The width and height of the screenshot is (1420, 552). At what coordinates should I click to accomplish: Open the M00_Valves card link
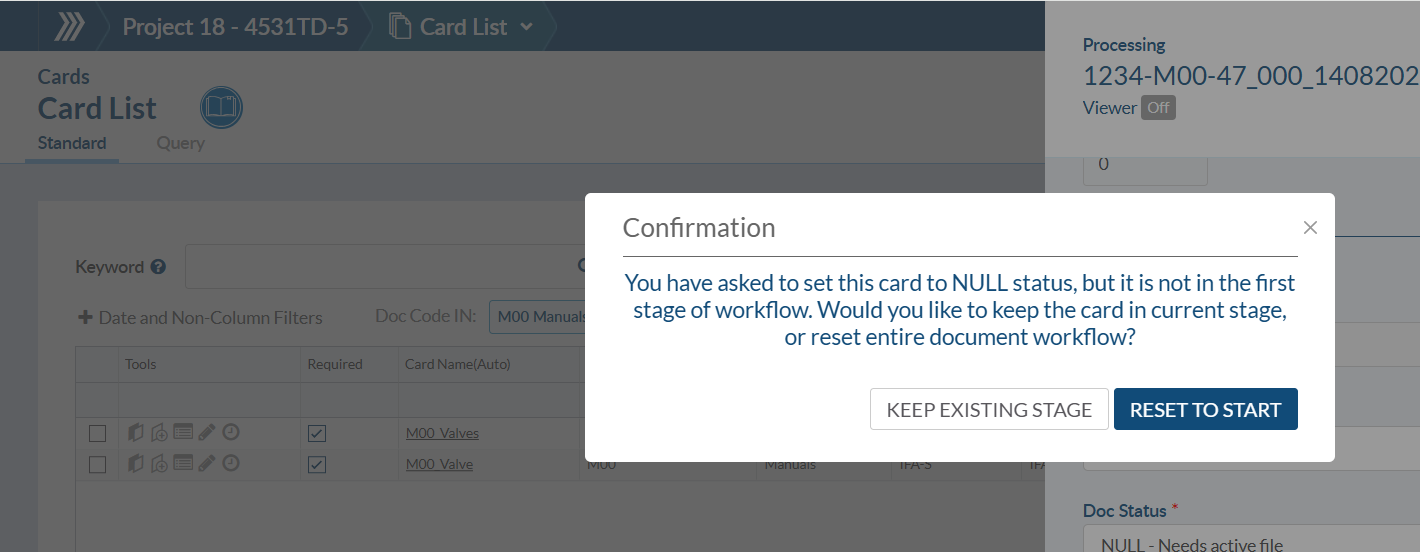tap(442, 433)
